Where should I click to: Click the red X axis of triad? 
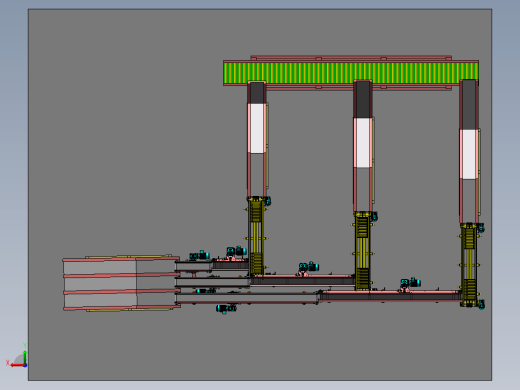17,365
